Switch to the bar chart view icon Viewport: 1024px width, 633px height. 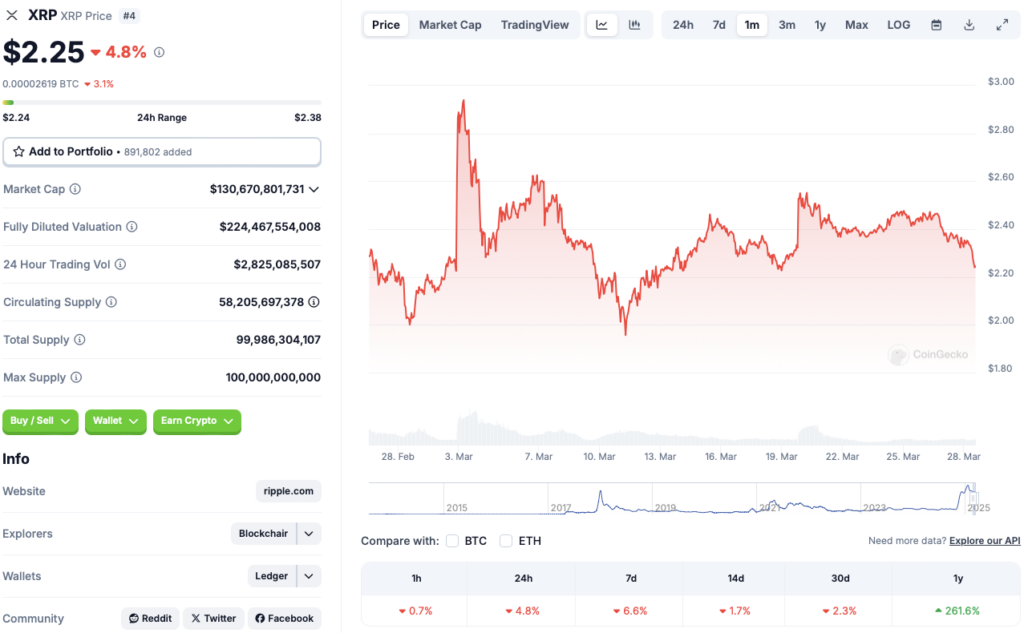(634, 24)
